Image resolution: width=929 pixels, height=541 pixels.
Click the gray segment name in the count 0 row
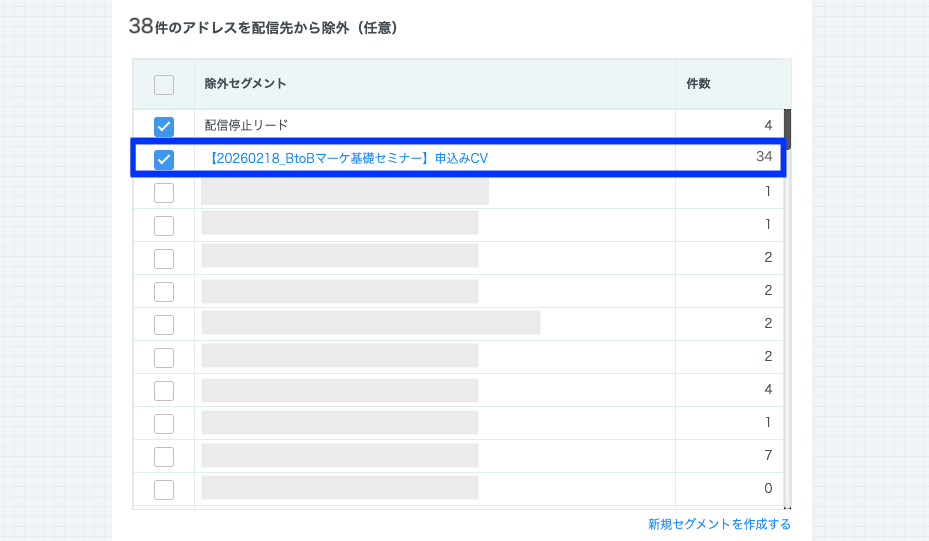pos(339,489)
